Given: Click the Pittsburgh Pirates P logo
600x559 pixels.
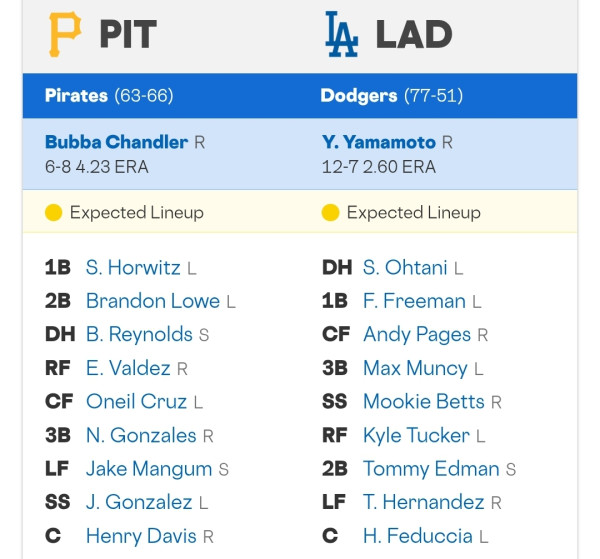Looking at the screenshot, I should click(x=65, y=34).
